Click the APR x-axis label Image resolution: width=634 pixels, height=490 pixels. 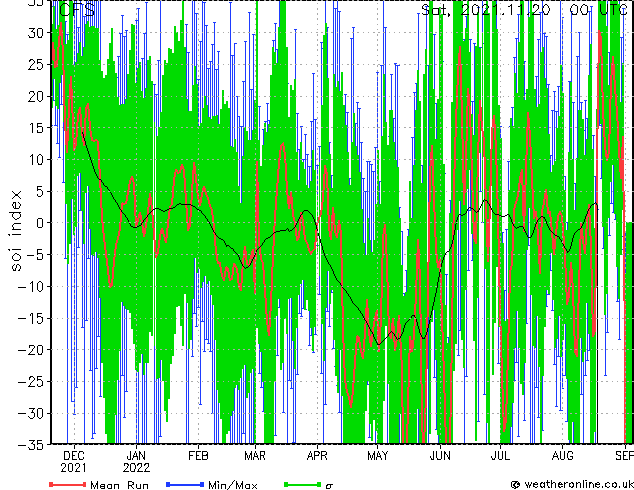coord(317,456)
